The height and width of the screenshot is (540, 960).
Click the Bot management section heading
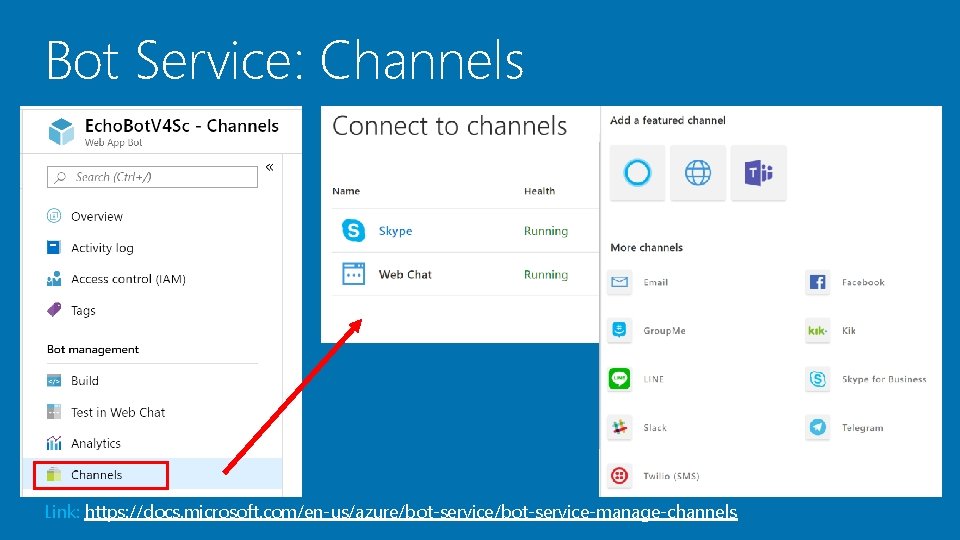[x=93, y=349]
